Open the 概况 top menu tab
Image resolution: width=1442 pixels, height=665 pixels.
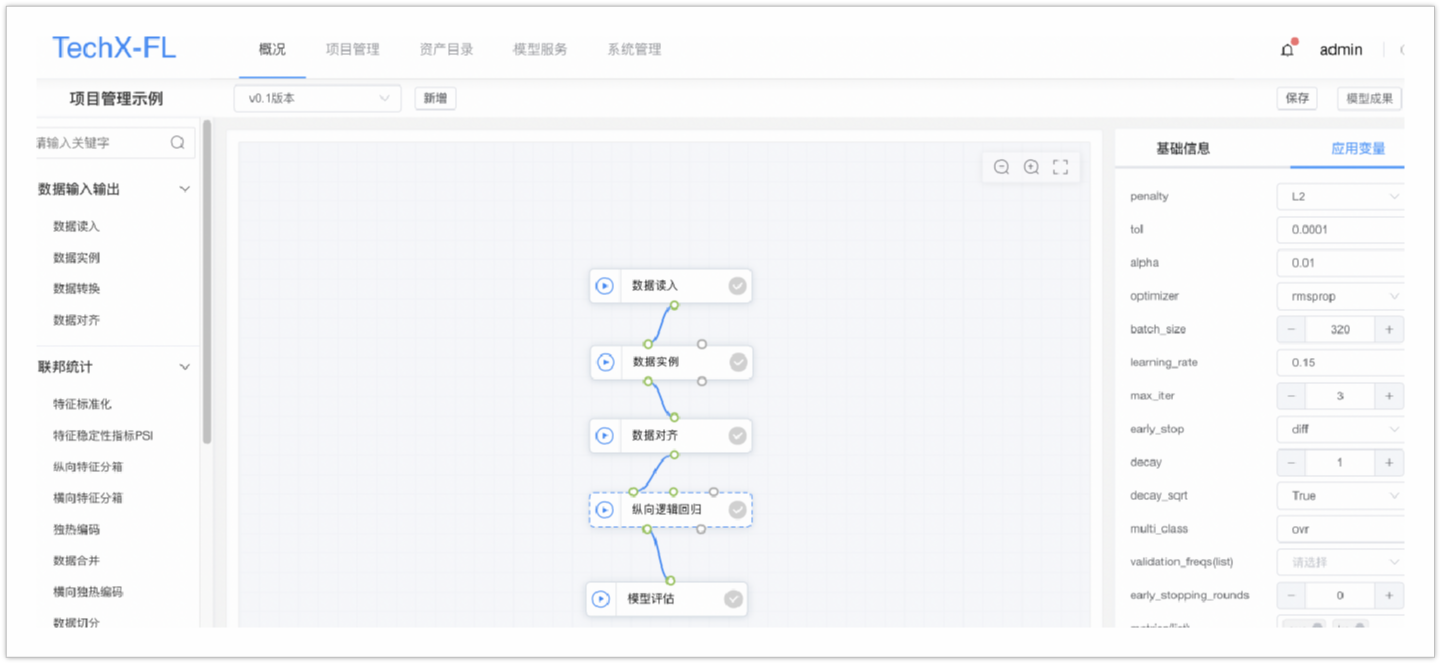click(x=272, y=49)
